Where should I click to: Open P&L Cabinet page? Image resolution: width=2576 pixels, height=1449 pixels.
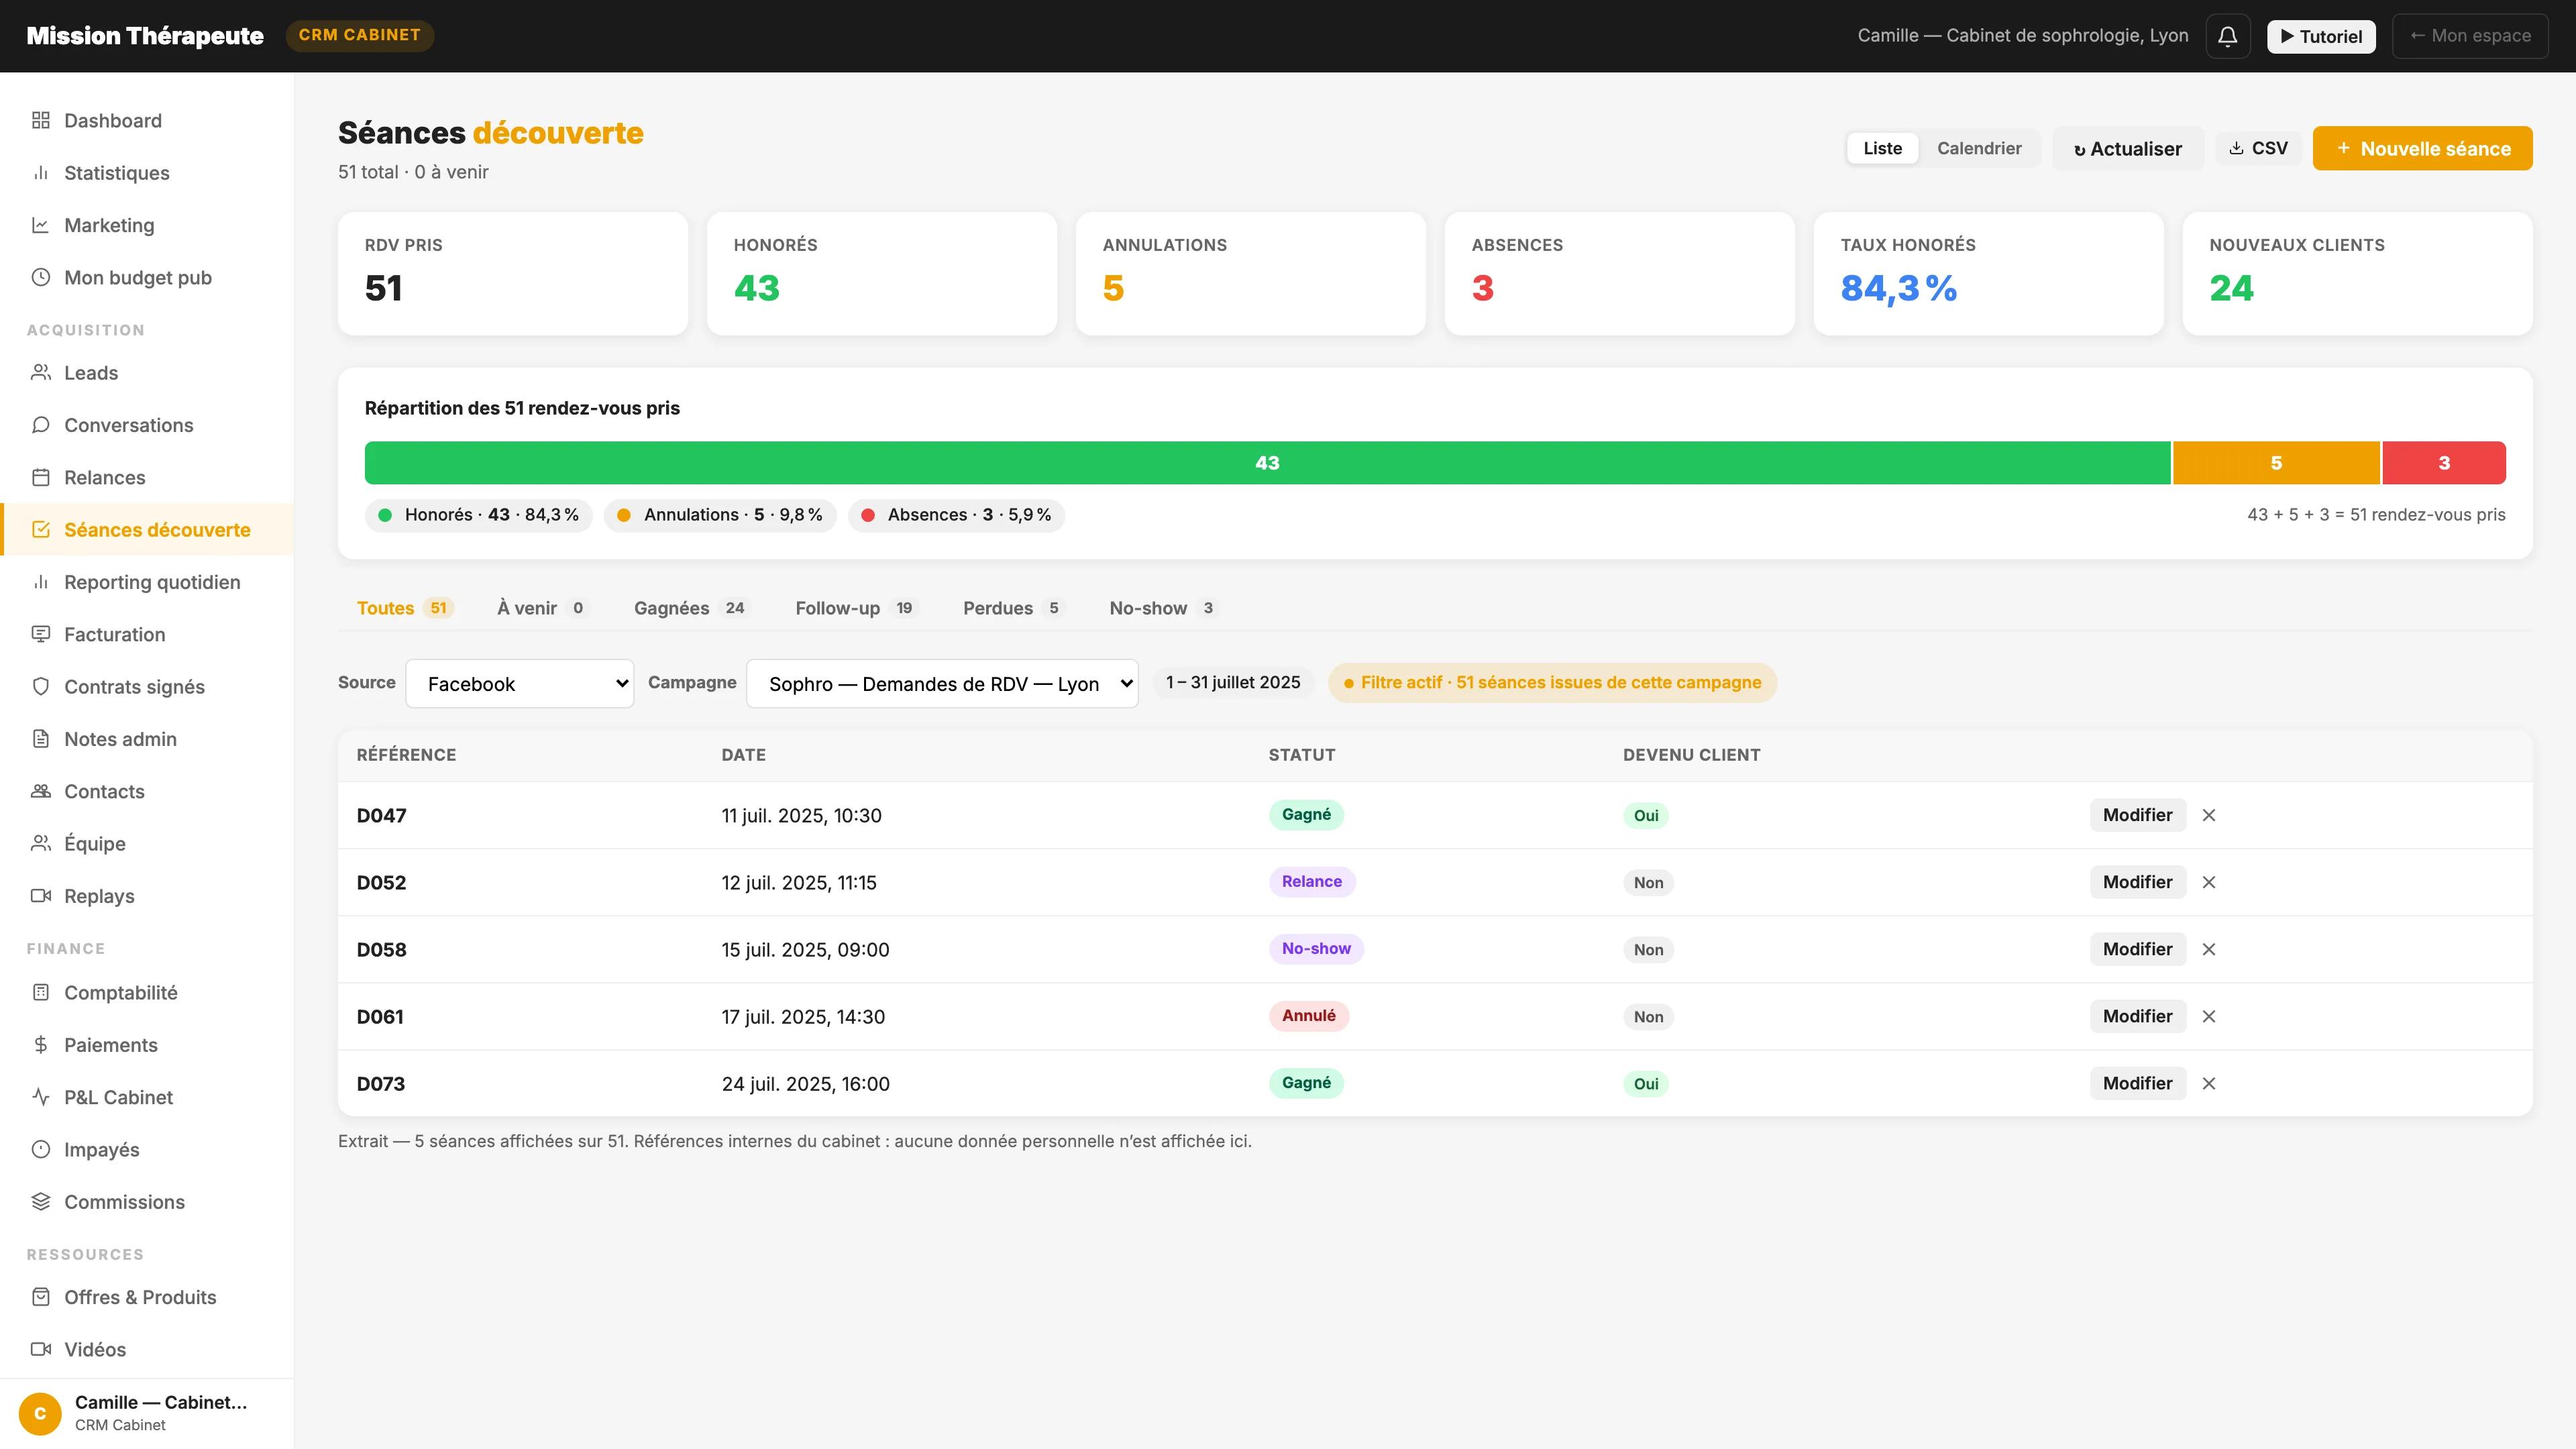click(x=147, y=1097)
